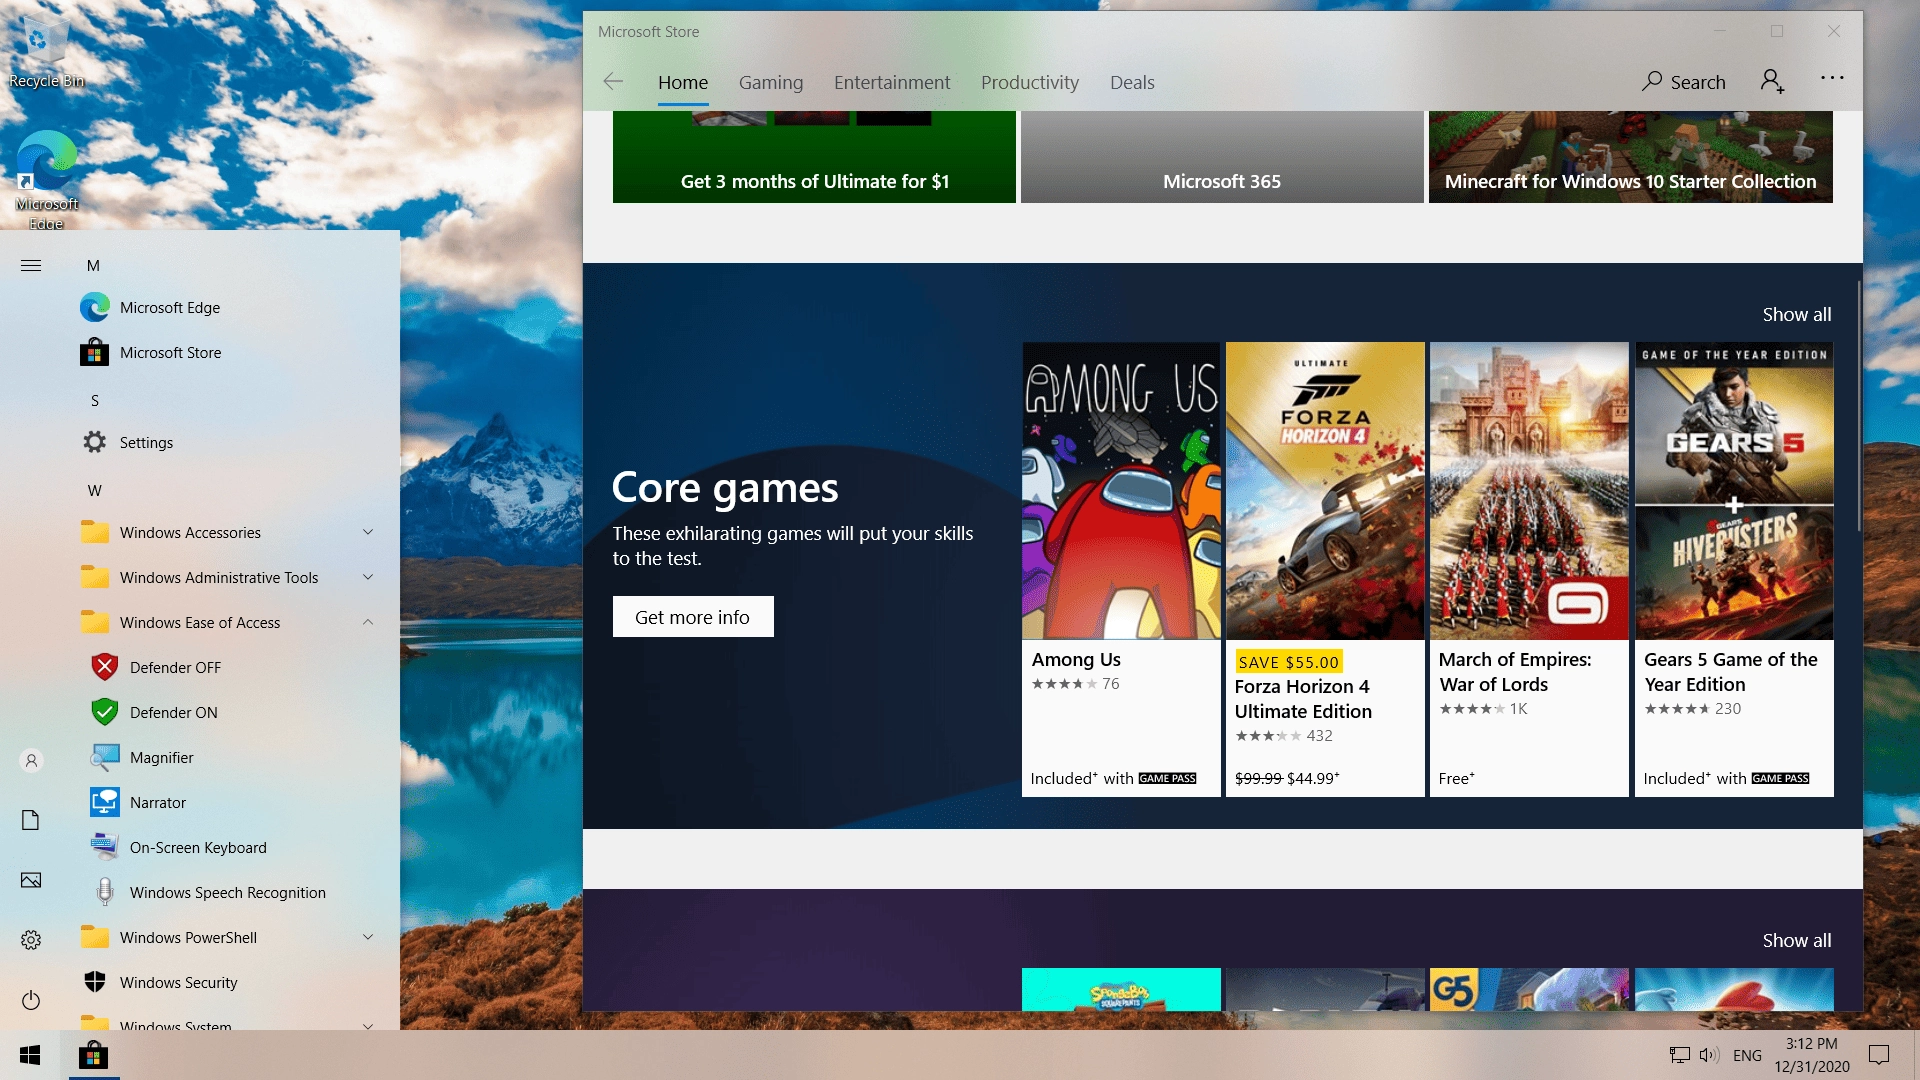Image resolution: width=1920 pixels, height=1080 pixels.
Task: Open the Among Us game card
Action: click(1121, 569)
